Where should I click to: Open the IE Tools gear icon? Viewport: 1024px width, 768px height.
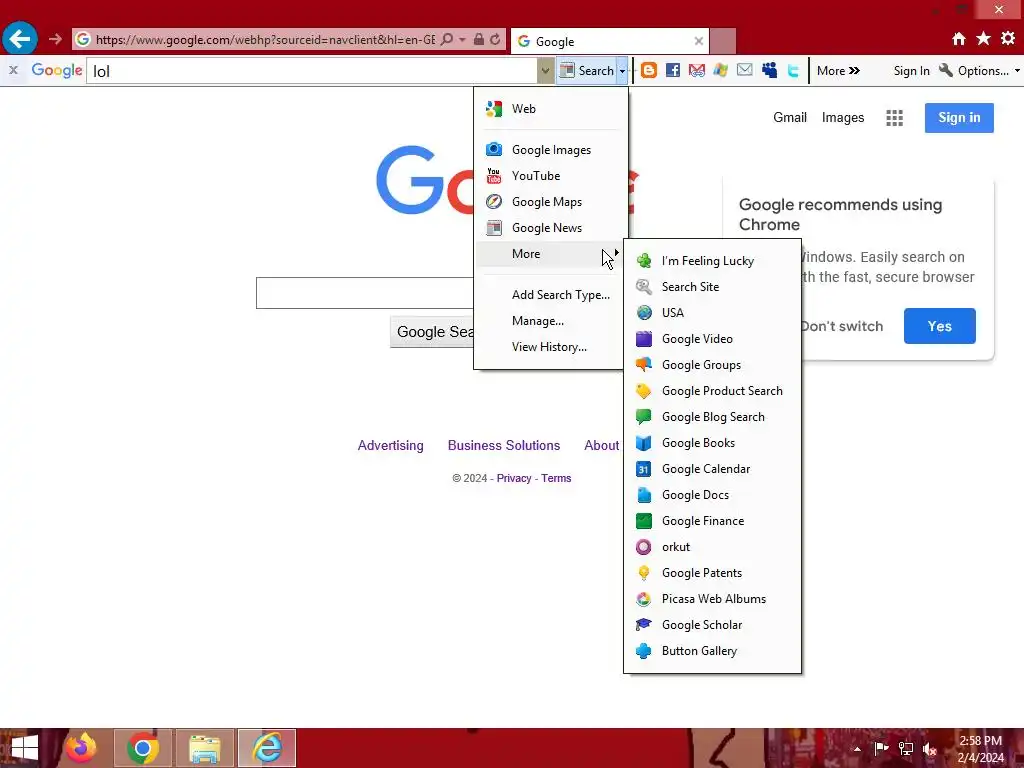[1008, 39]
